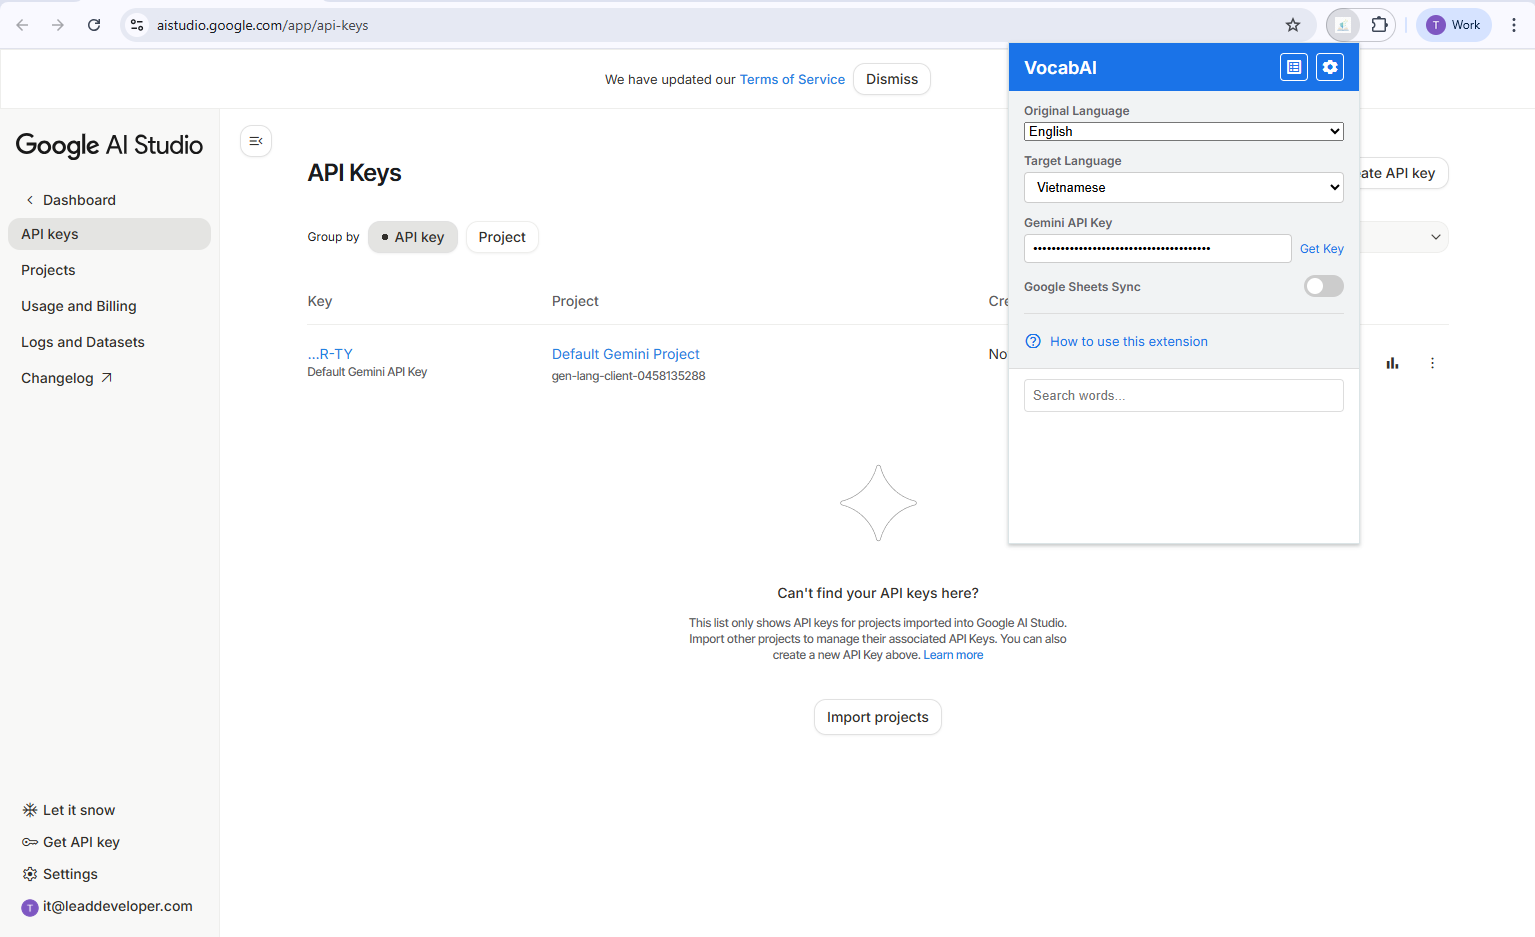Image resolution: width=1535 pixels, height=937 pixels.
Task: Expand the dropdown beside Create API key
Action: click(1434, 237)
